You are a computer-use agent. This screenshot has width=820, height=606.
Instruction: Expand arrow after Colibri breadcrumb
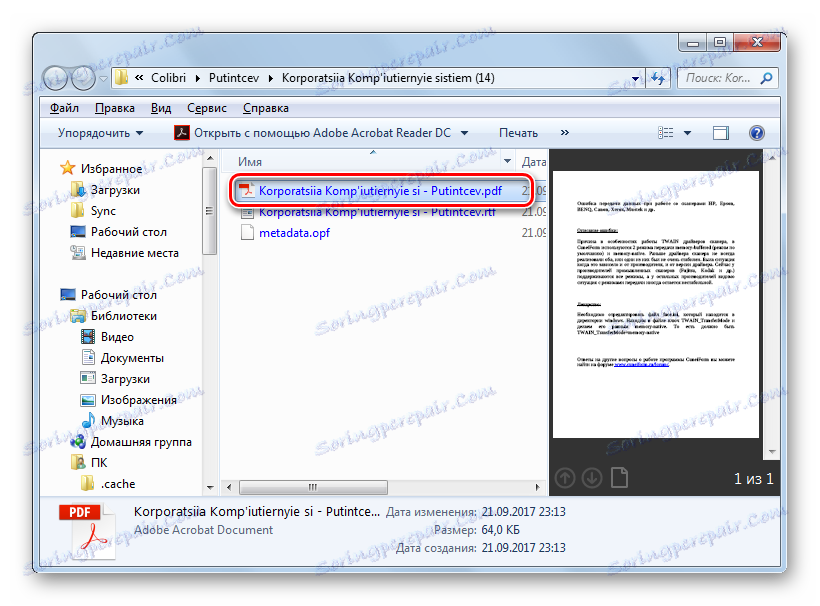click(x=198, y=78)
